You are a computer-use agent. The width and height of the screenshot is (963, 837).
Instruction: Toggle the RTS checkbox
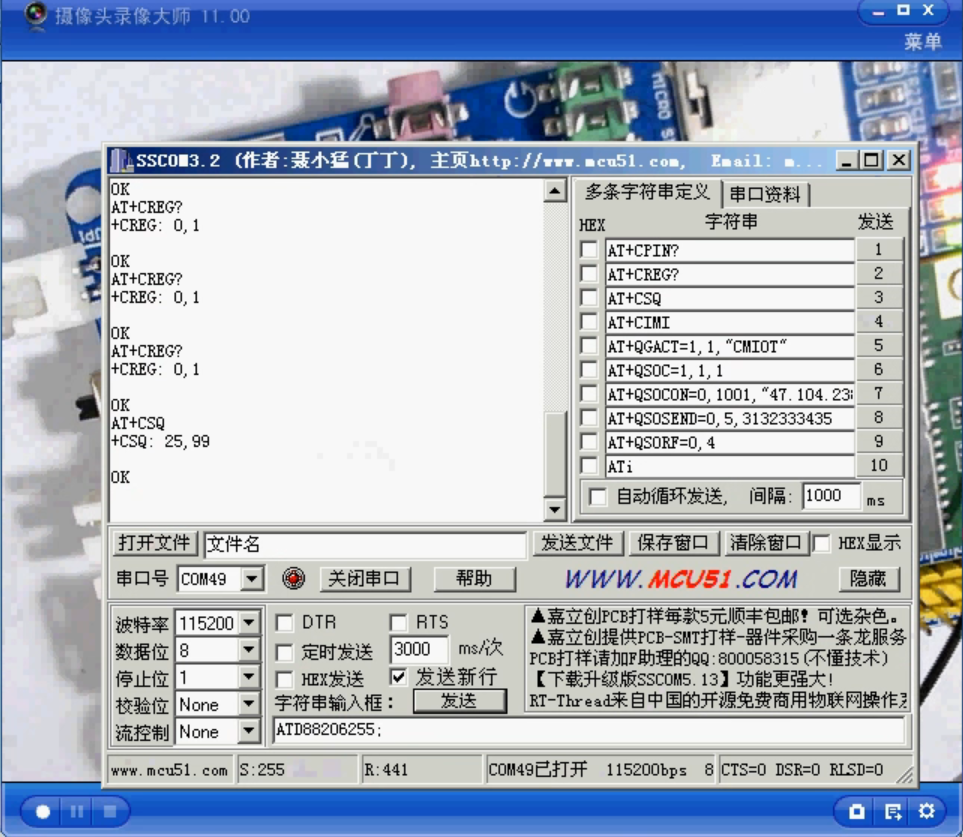pos(398,623)
